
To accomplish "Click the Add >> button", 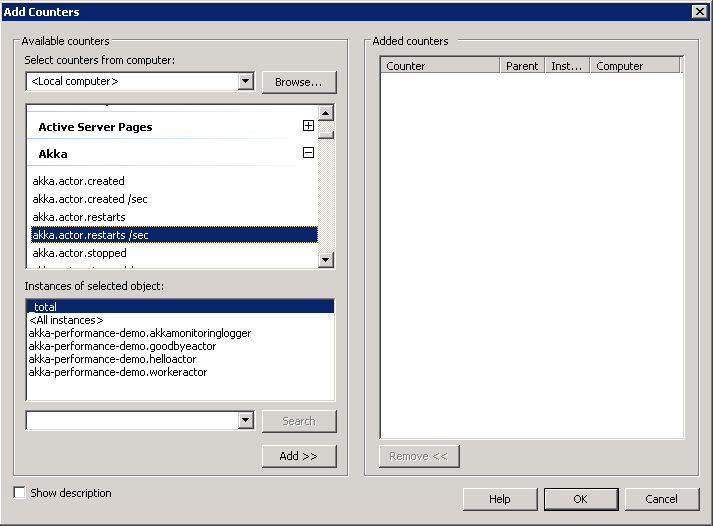I will click(x=299, y=456).
